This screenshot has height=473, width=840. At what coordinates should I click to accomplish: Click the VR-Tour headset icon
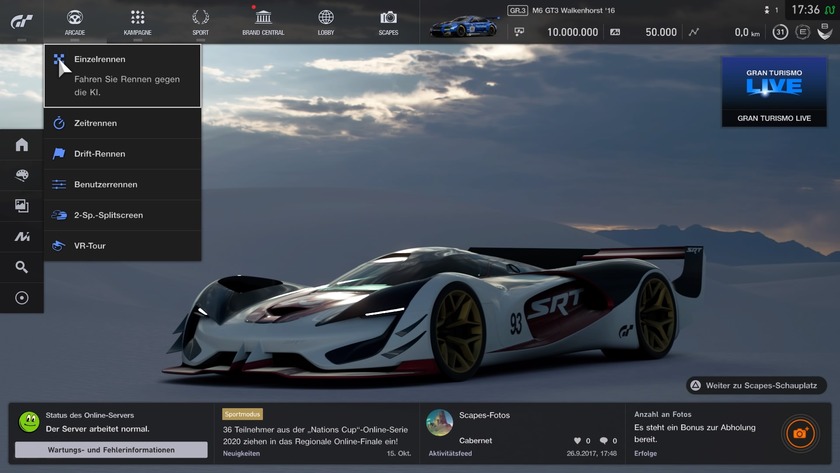coord(58,245)
